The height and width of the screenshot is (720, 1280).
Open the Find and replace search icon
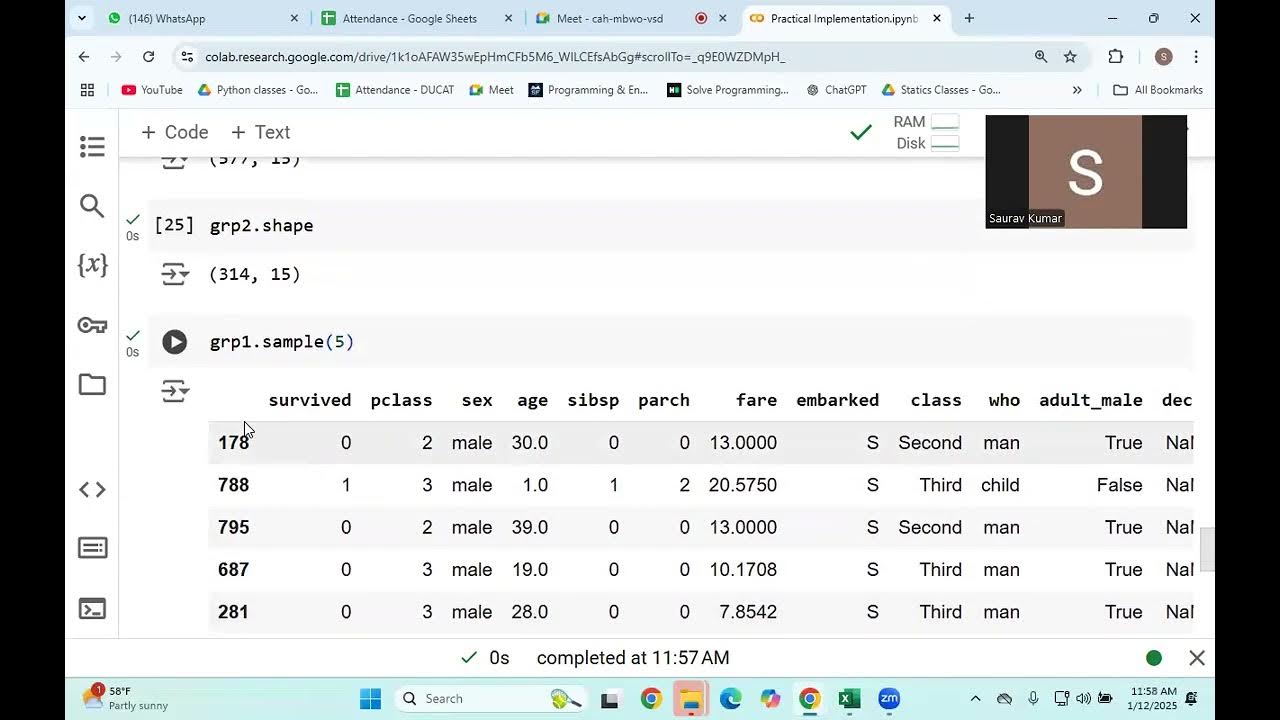coord(92,206)
